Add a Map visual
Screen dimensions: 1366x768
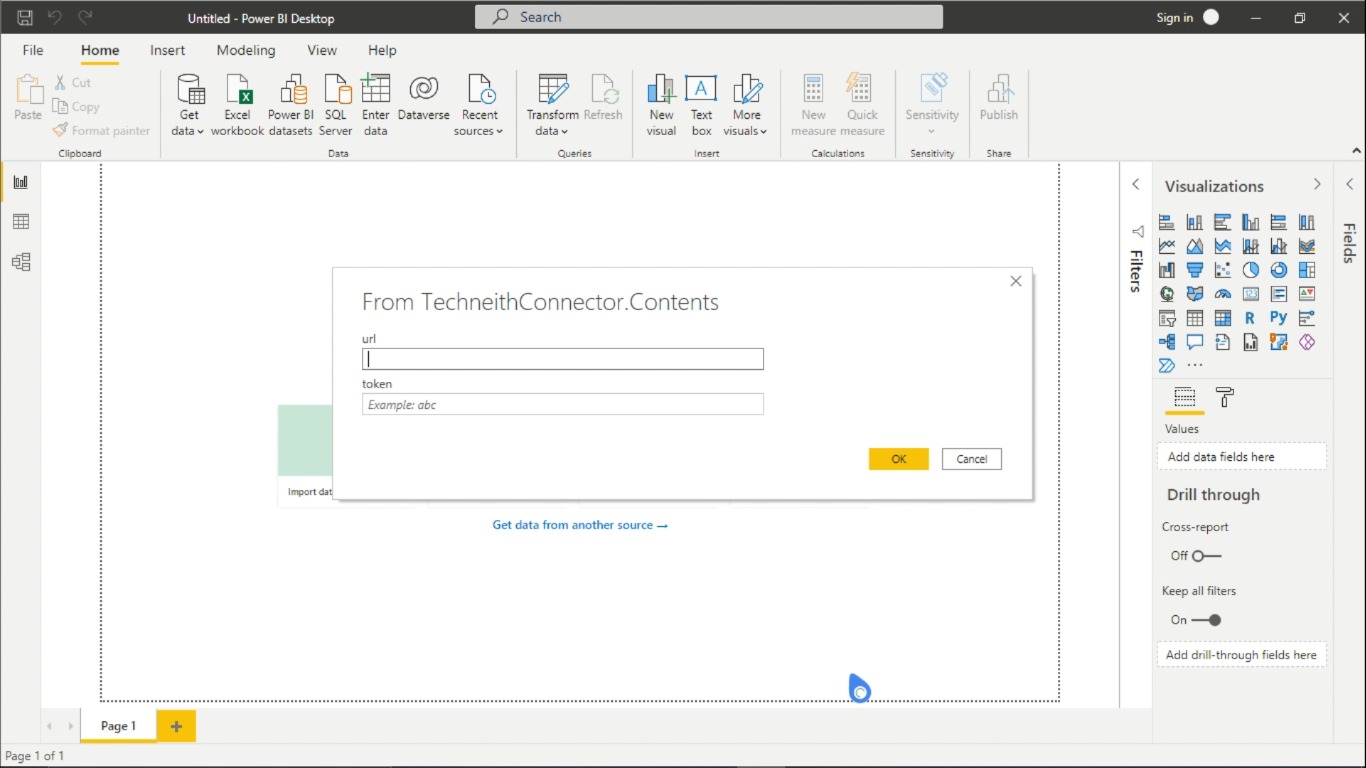(1167, 294)
